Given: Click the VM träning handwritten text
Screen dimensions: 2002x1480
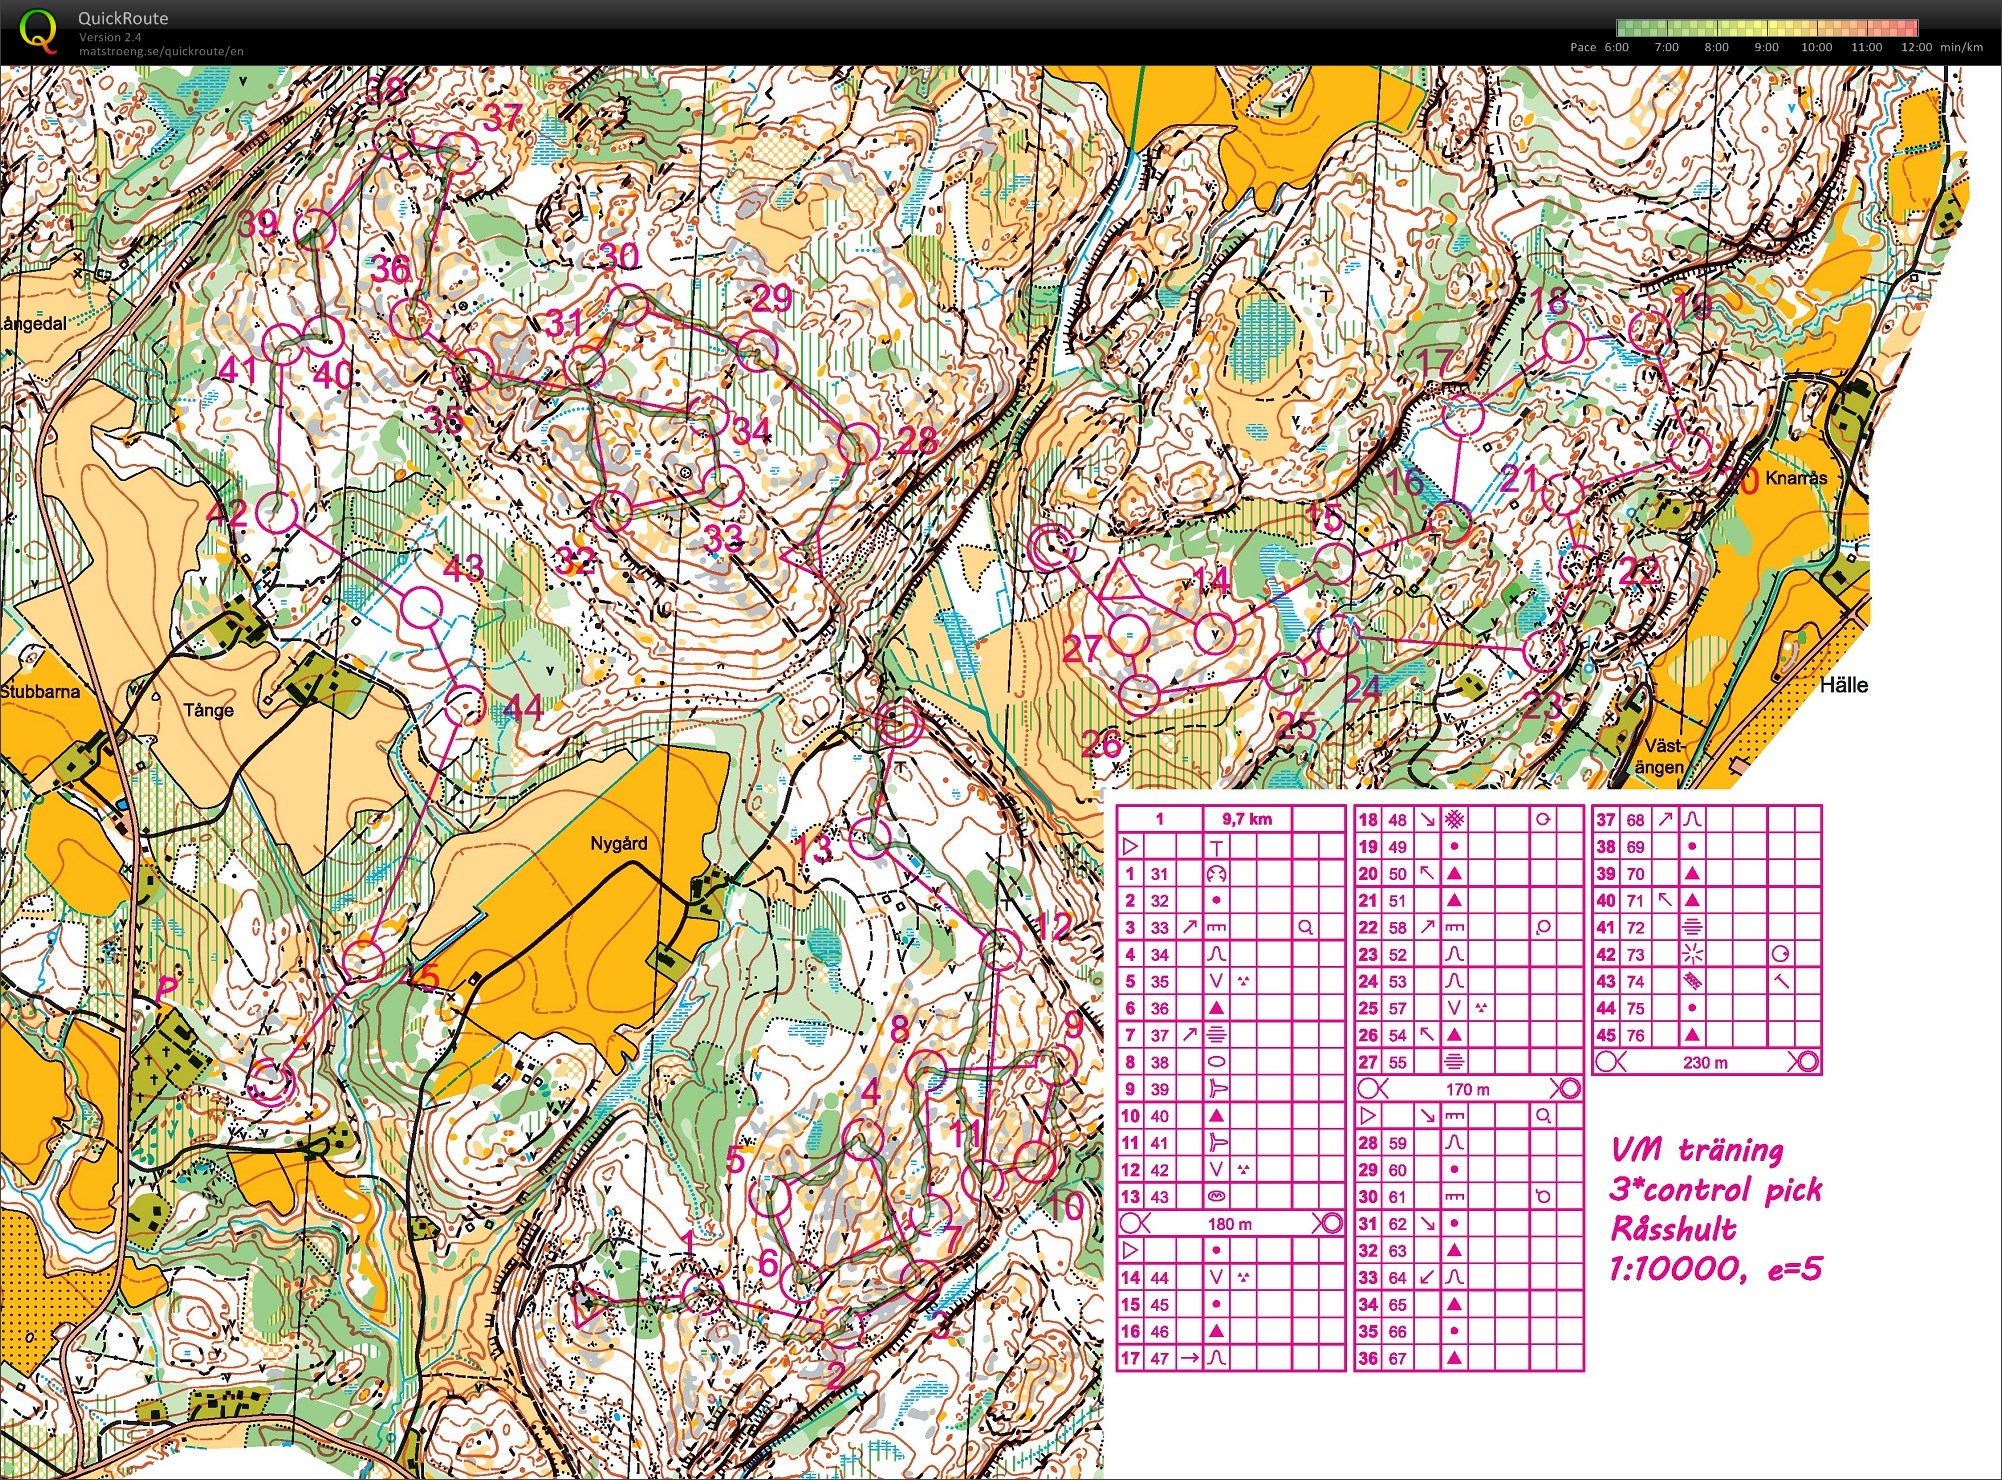Looking at the screenshot, I should [x=1698, y=1149].
